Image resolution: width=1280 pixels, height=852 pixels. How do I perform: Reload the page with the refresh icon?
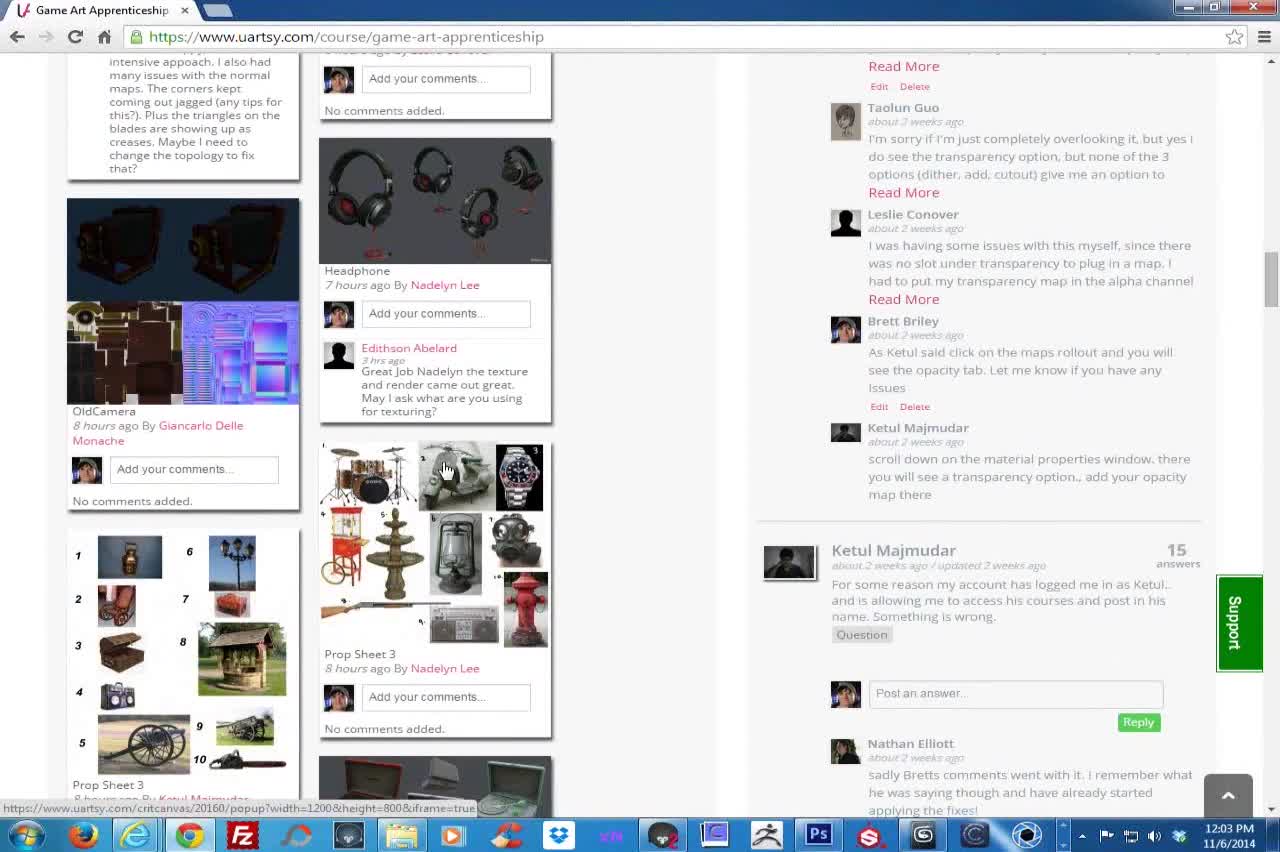(75, 37)
